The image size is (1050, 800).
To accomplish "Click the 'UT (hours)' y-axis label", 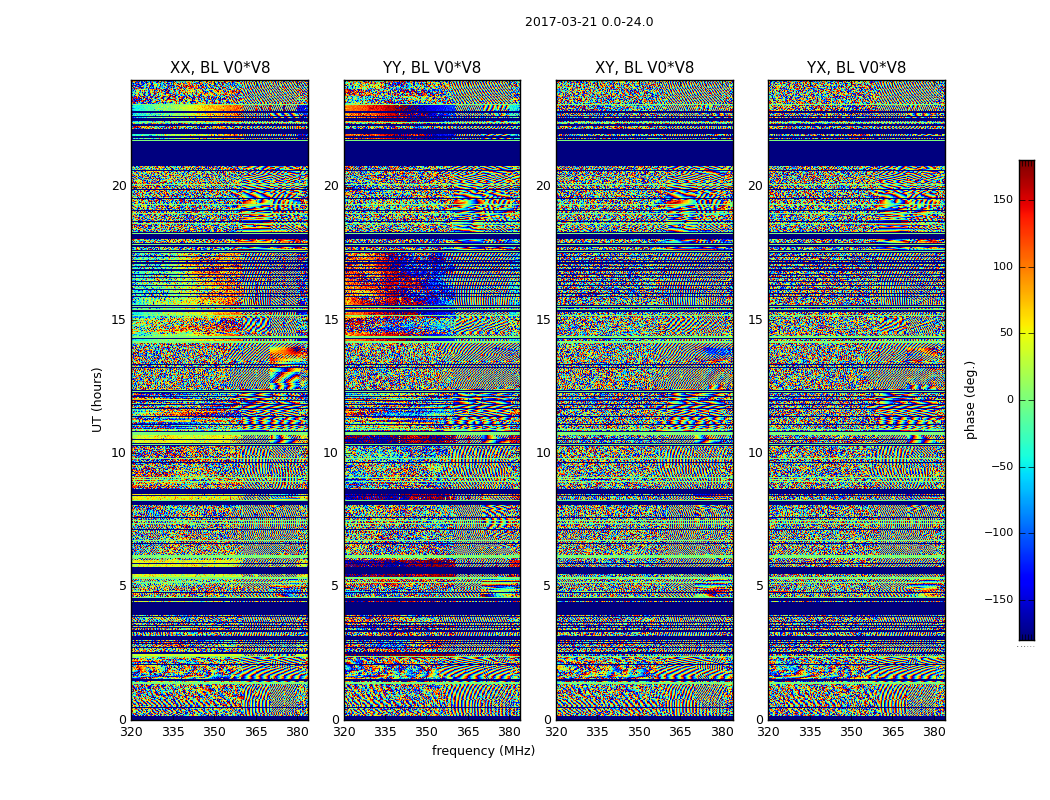I will 97,400.
